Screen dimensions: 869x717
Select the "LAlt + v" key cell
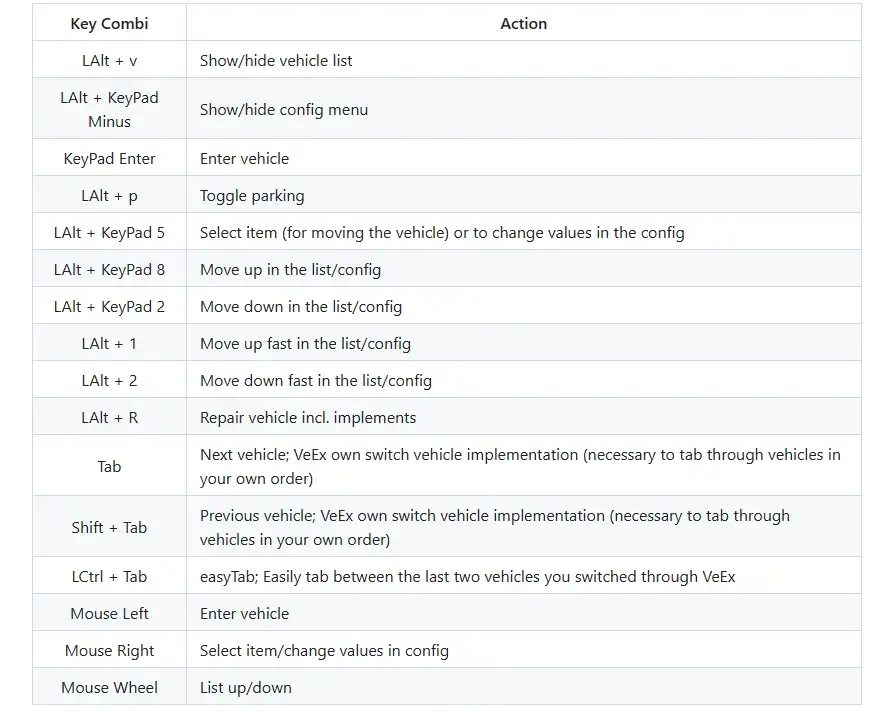109,61
